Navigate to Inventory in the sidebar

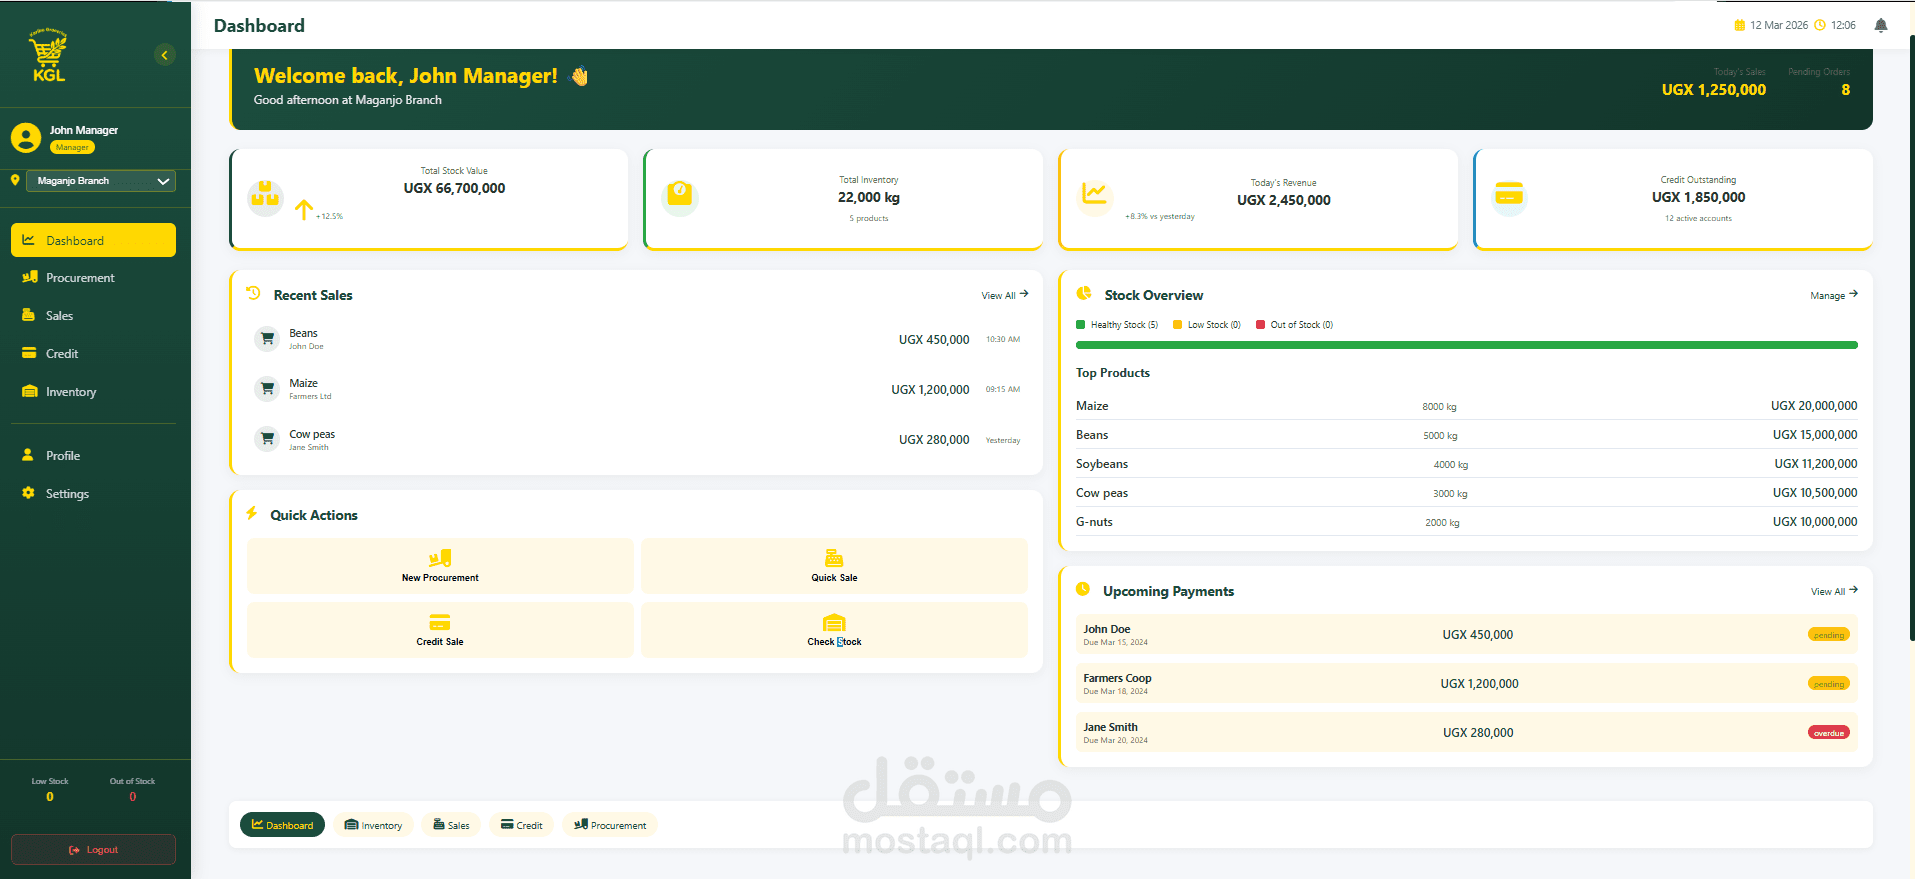tap(93, 392)
